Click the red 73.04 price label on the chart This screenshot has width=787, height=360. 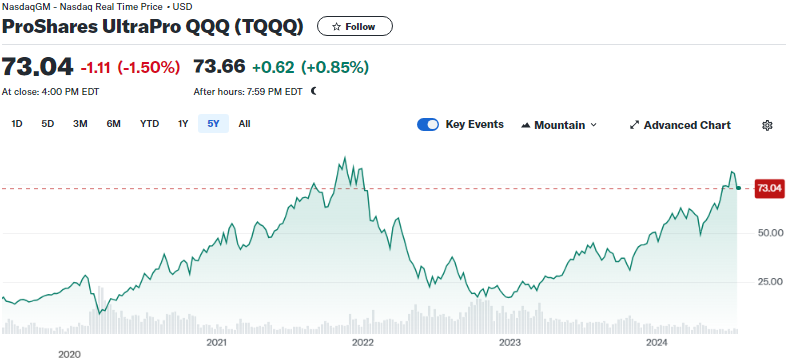[x=768, y=188]
